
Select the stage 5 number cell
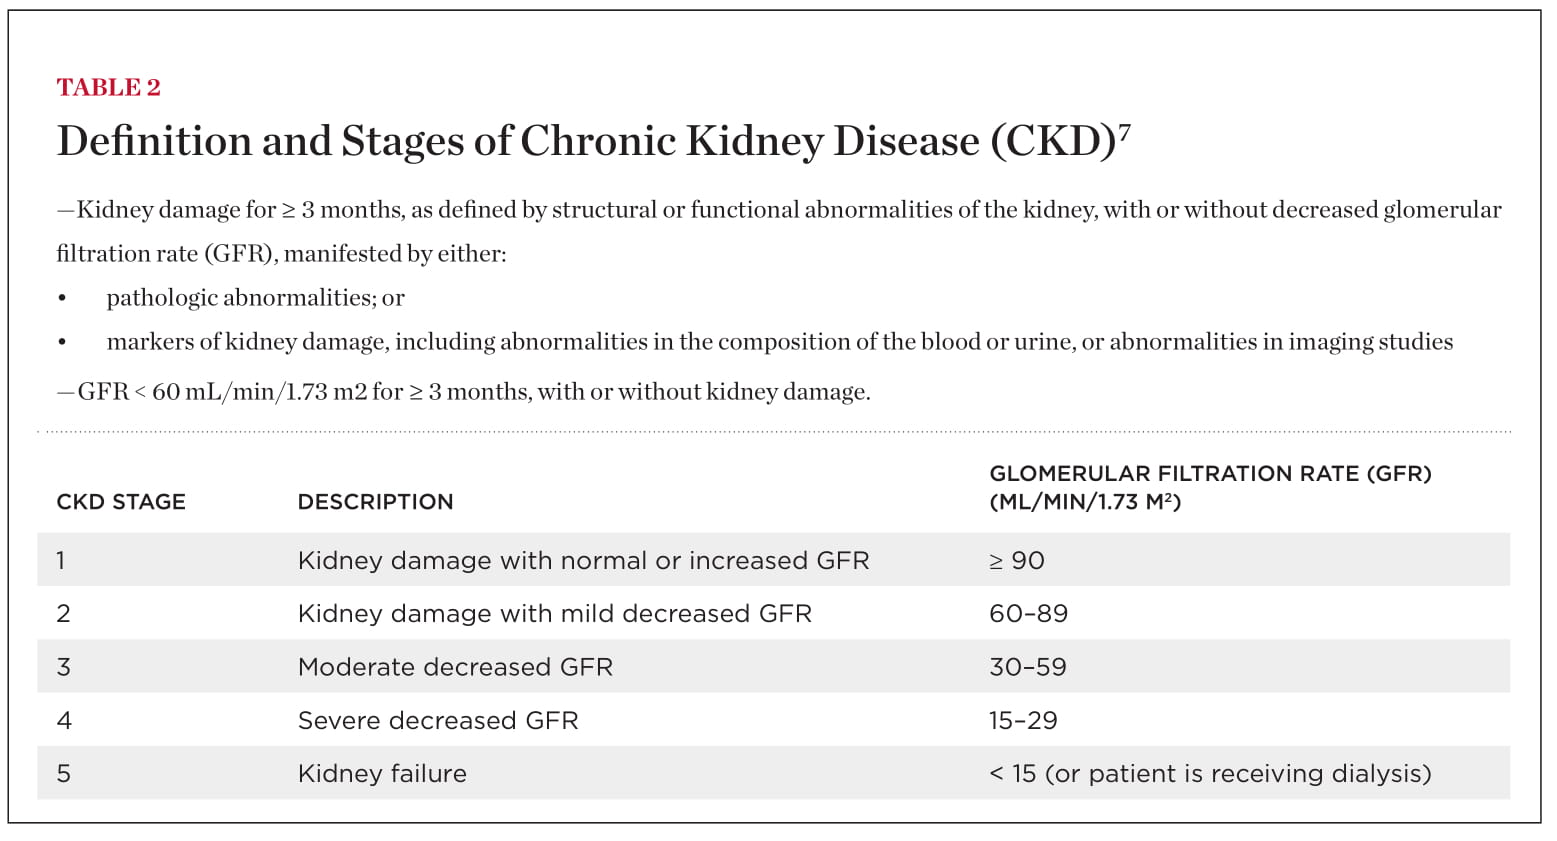click(64, 773)
